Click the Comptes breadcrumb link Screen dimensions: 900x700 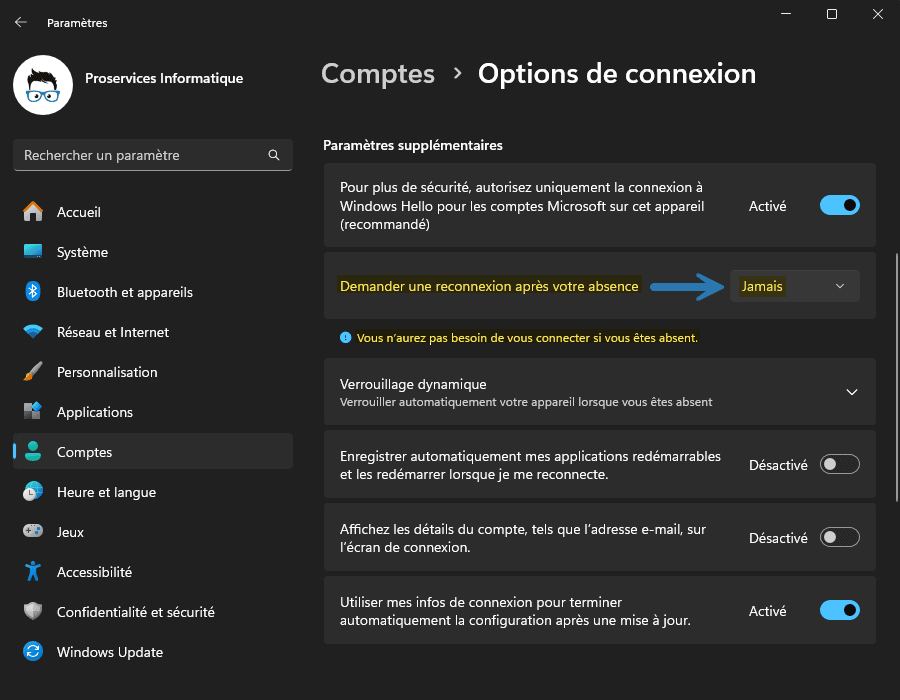tap(377, 73)
